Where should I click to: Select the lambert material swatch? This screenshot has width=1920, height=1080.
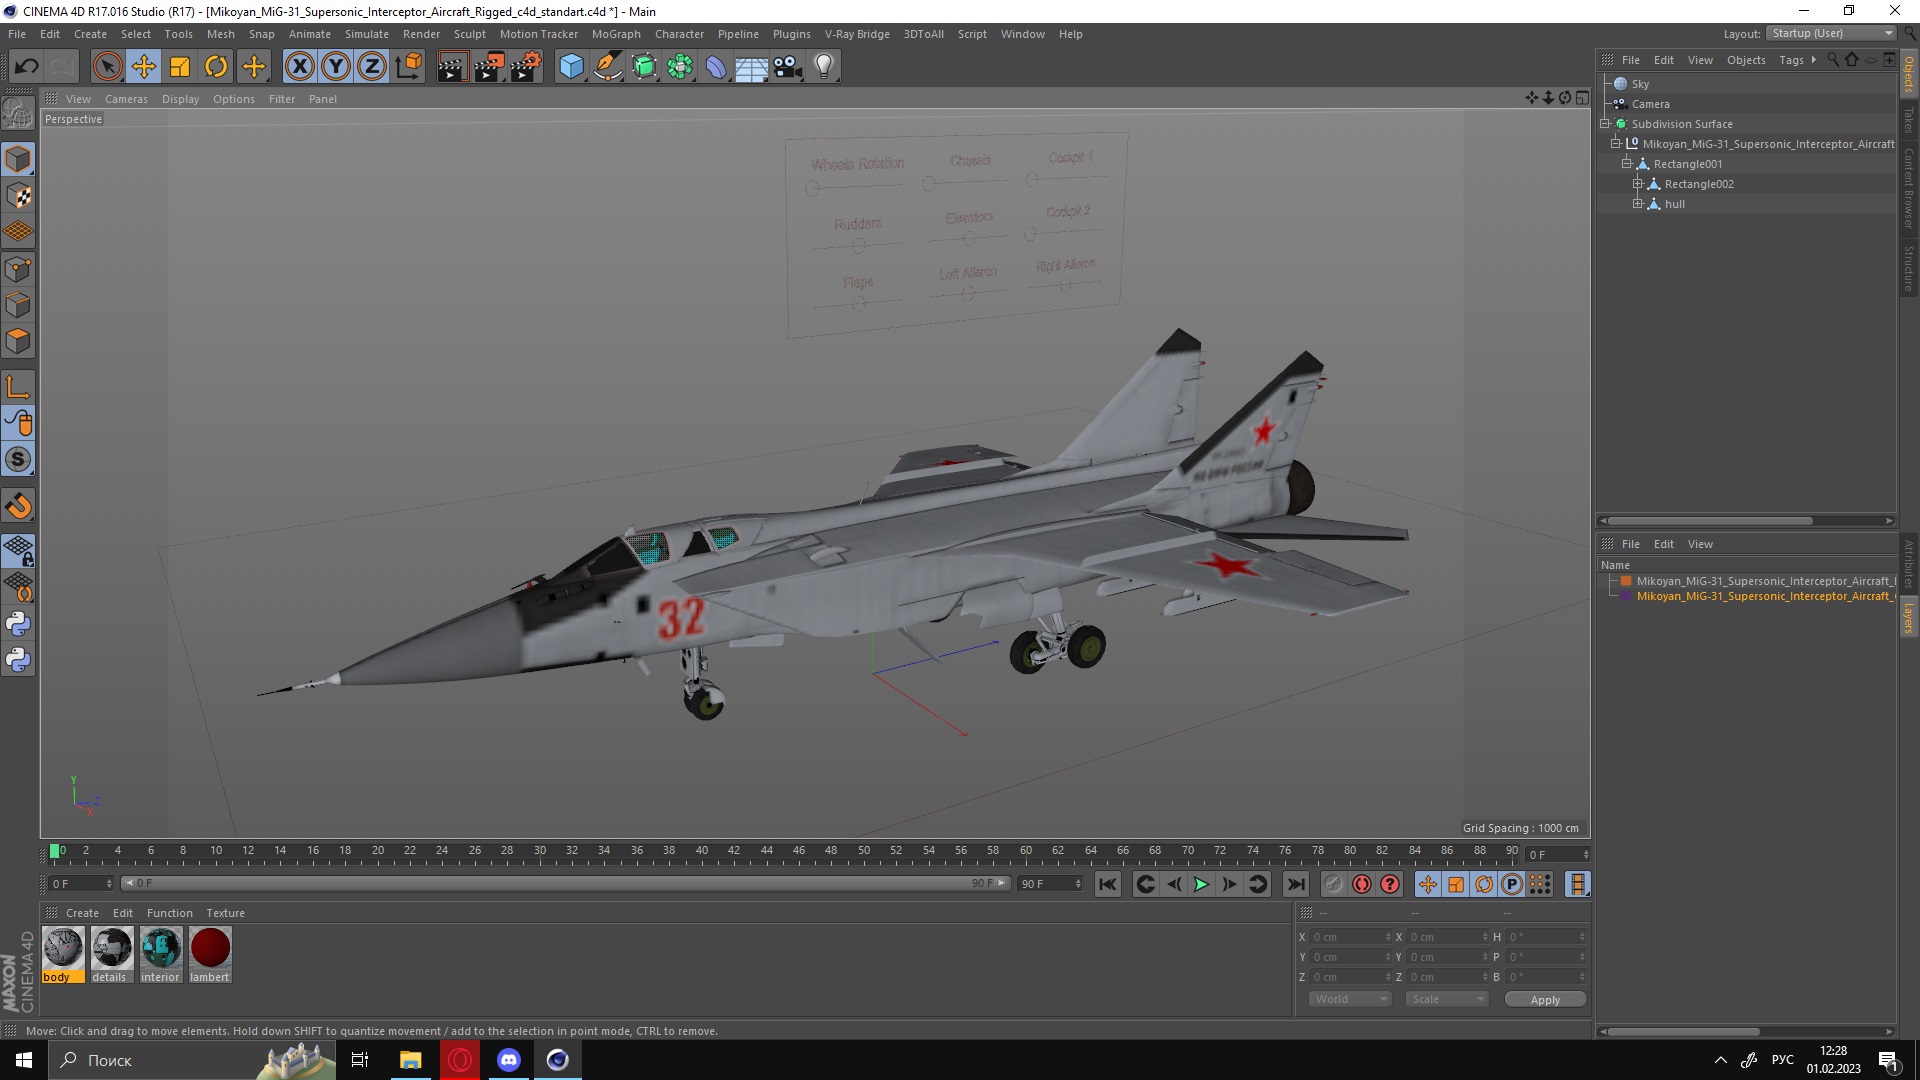pyautogui.click(x=210, y=955)
